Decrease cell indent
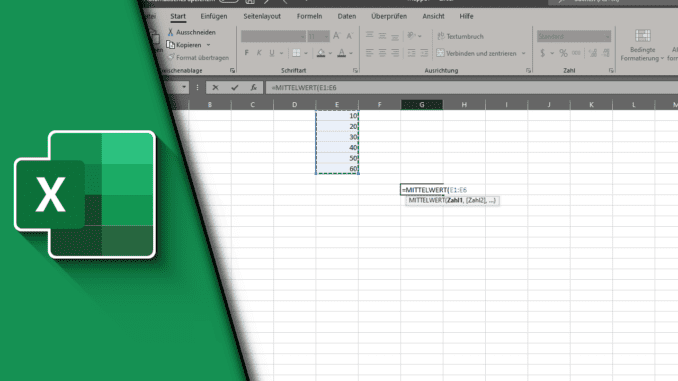678x381 pixels. pos(411,53)
